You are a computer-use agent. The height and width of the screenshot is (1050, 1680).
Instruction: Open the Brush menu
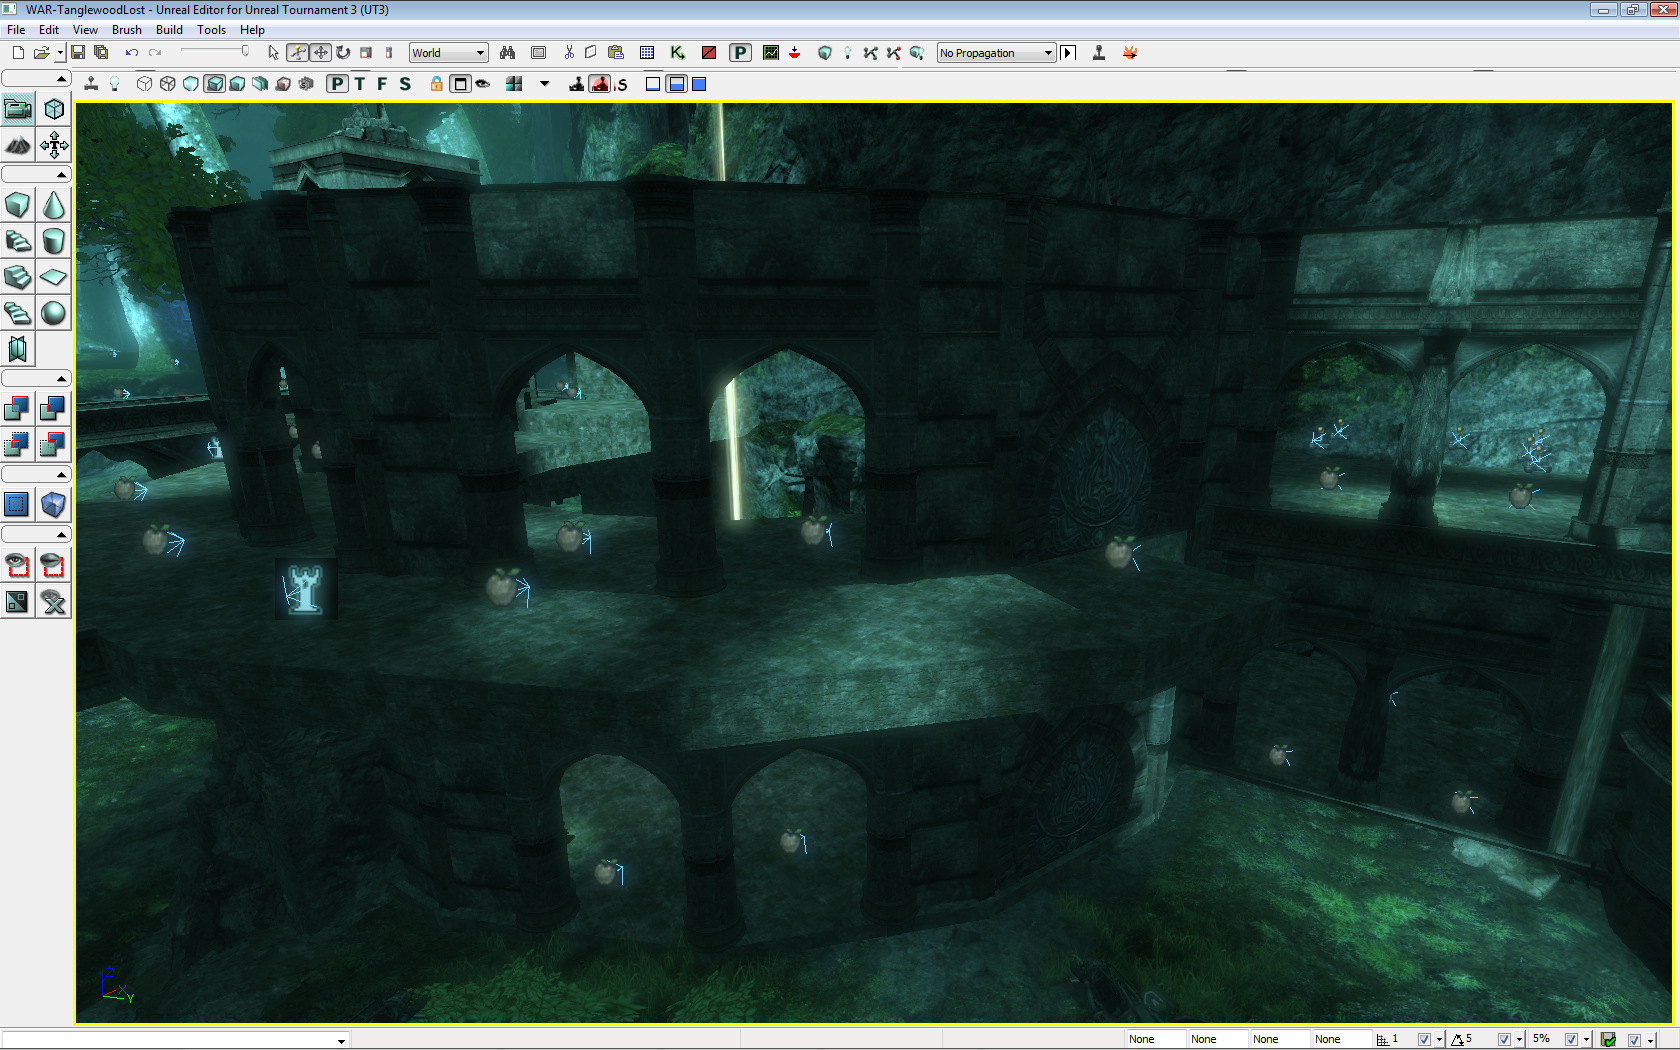127,29
